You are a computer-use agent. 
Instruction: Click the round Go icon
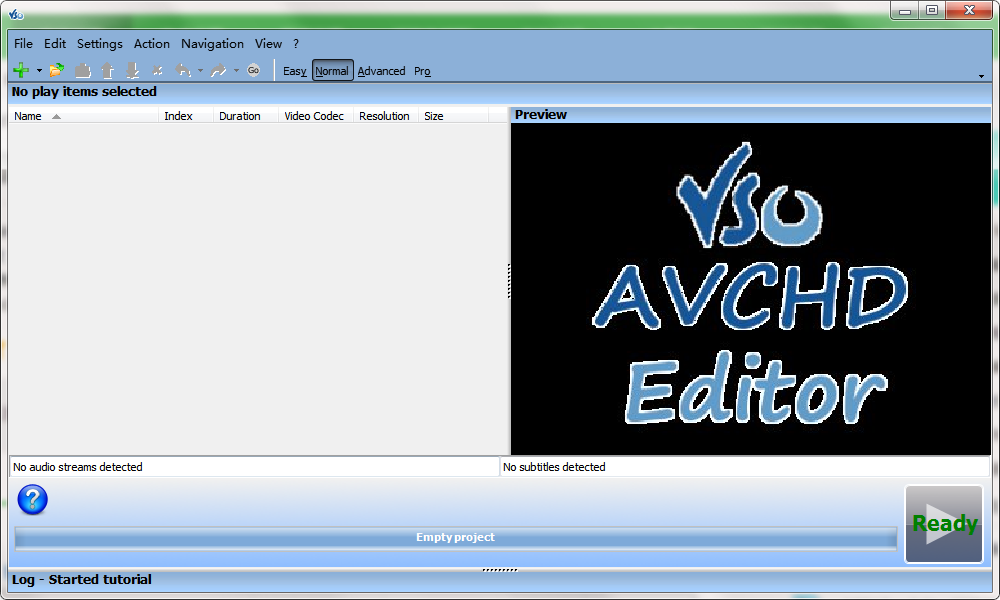tap(253, 70)
